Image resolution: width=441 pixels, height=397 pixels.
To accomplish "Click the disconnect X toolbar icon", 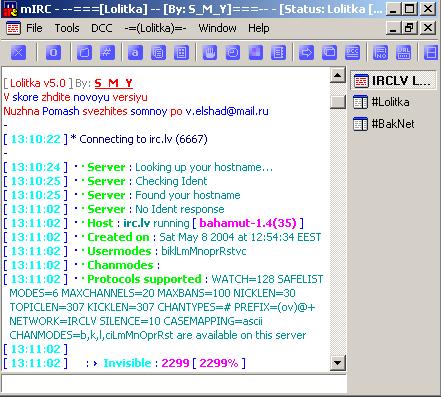I will click(18, 52).
